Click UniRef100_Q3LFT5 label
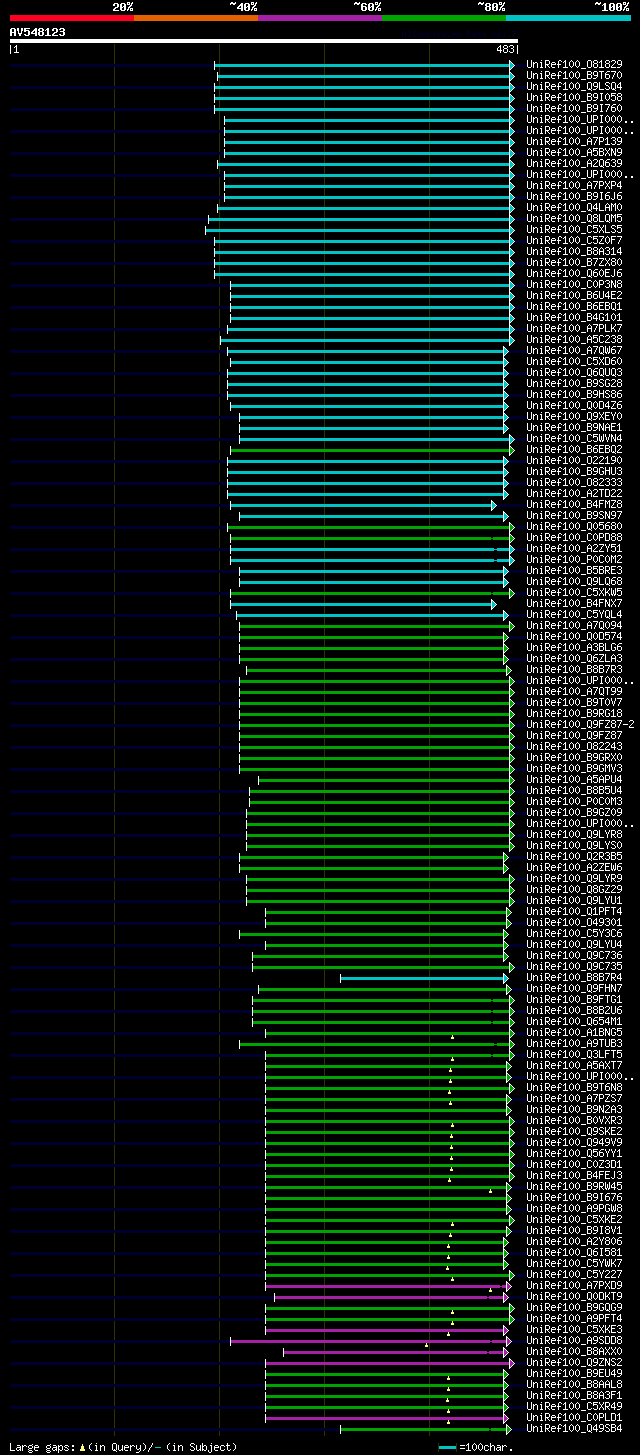 pyautogui.click(x=574, y=1054)
